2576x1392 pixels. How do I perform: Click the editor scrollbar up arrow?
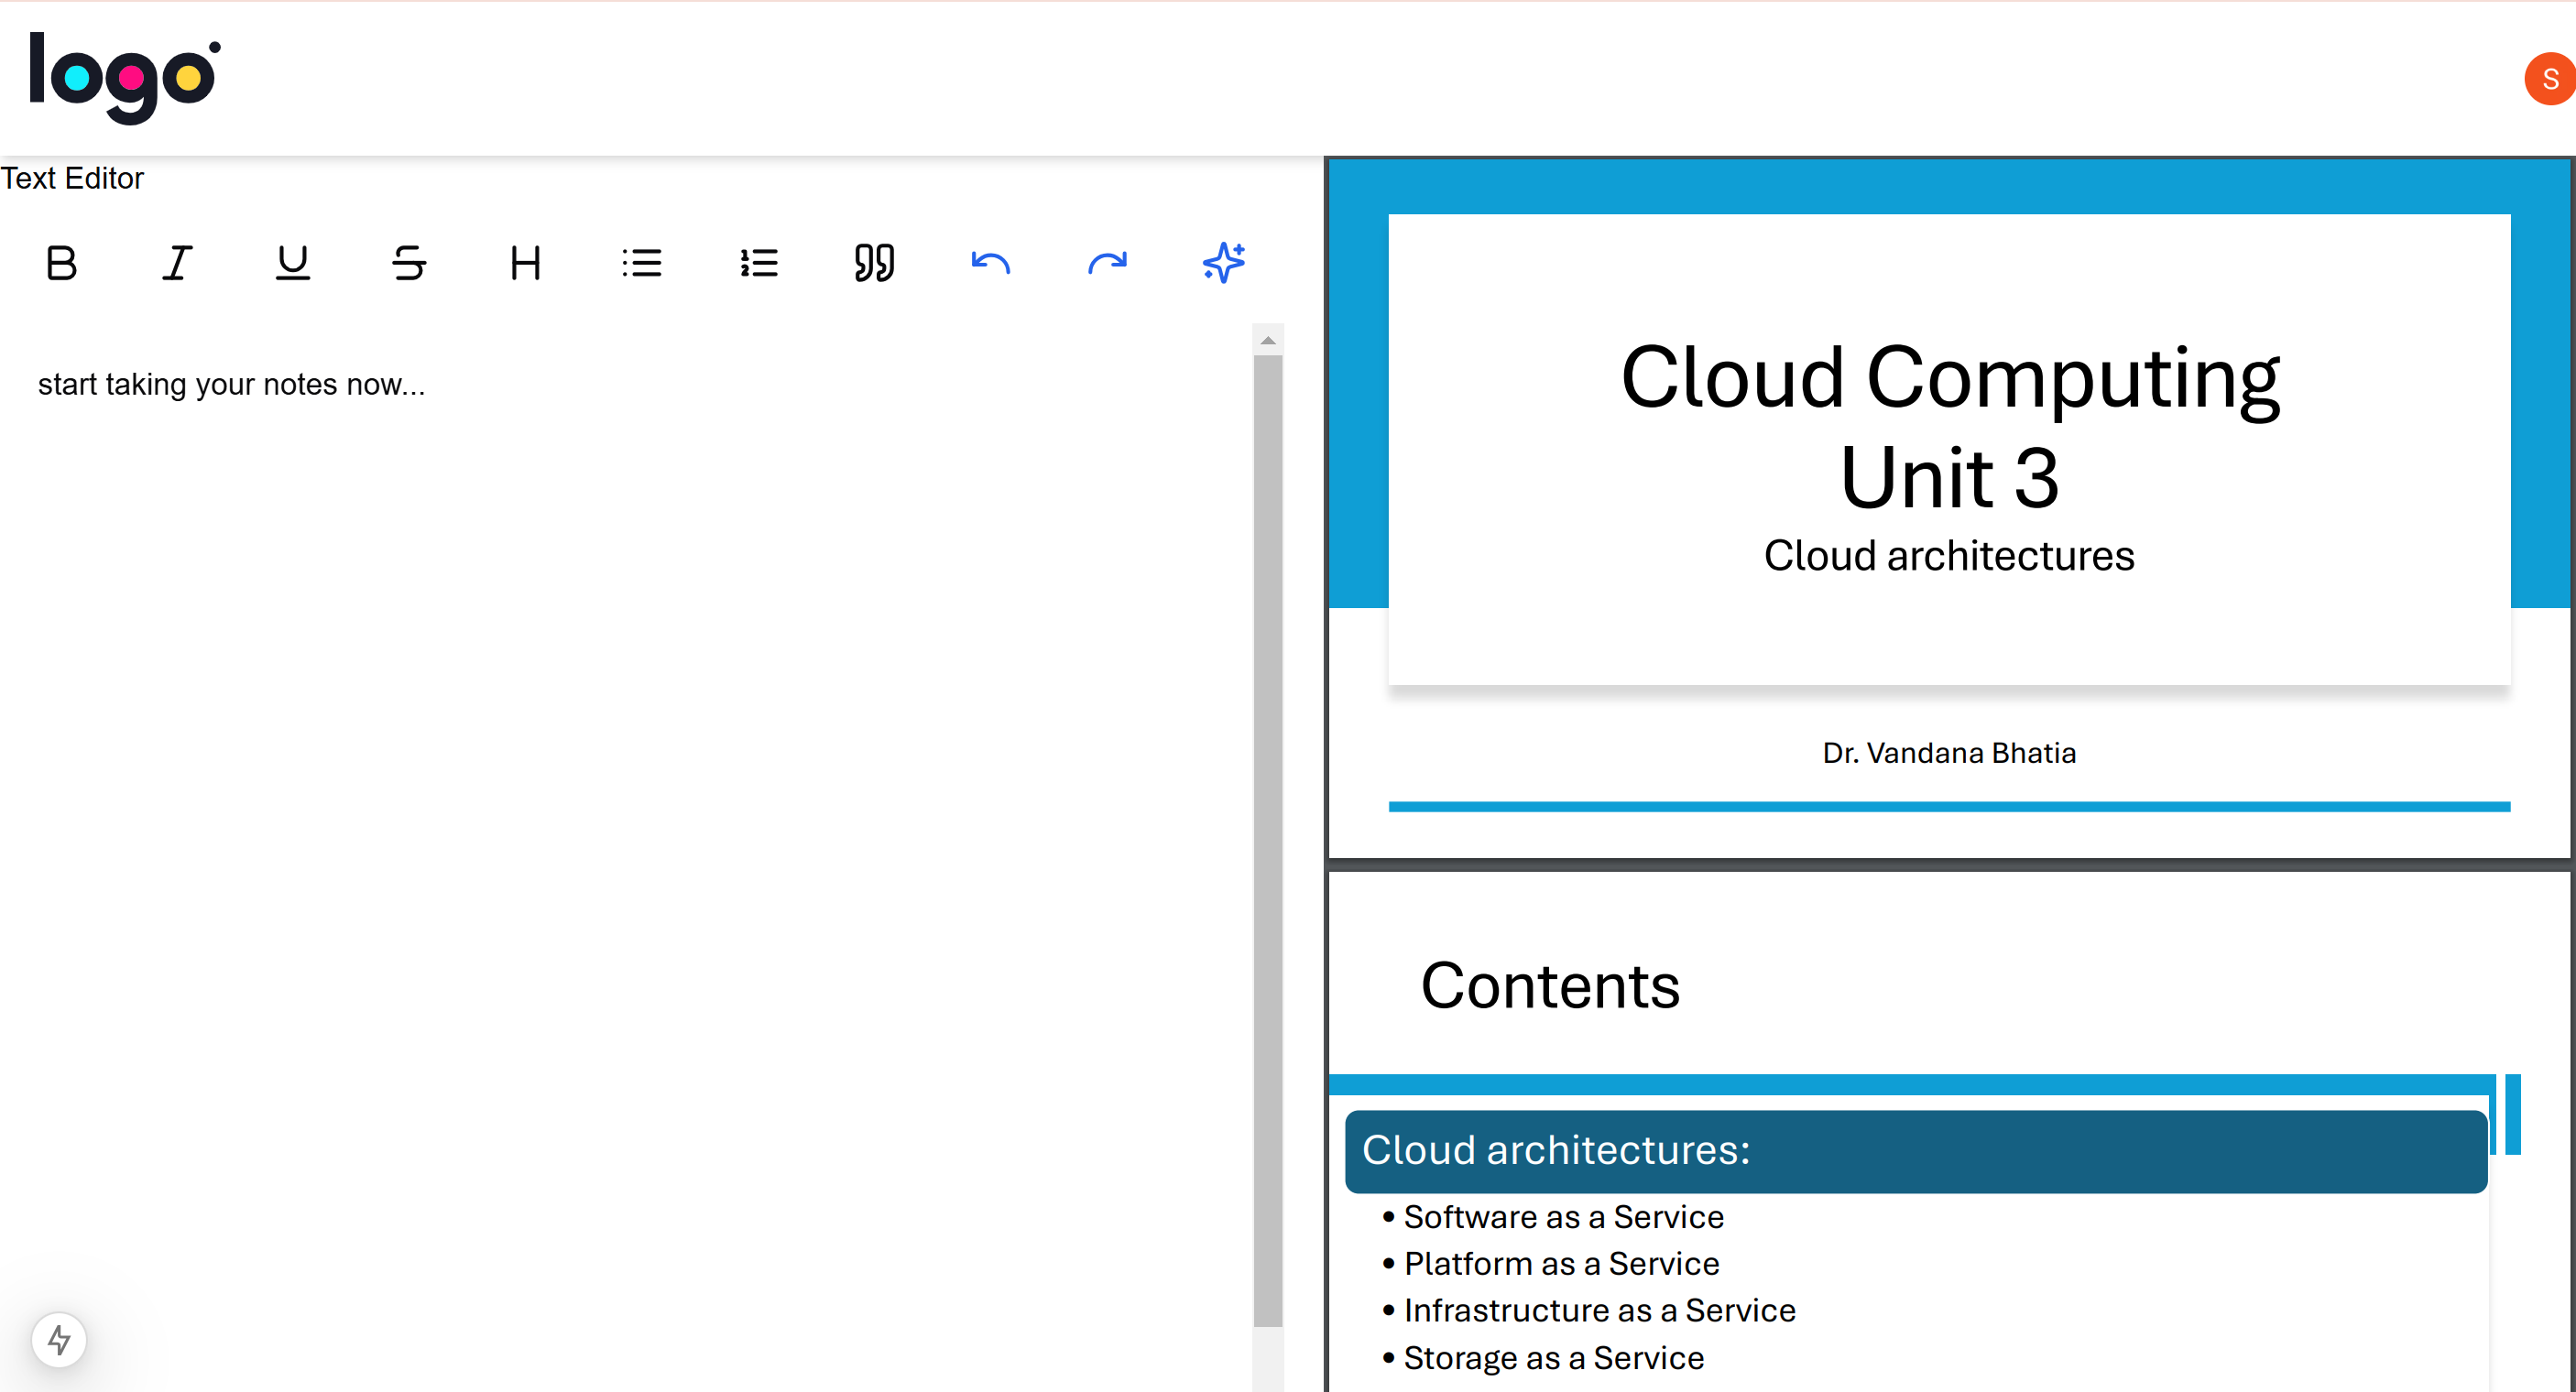coord(1267,340)
